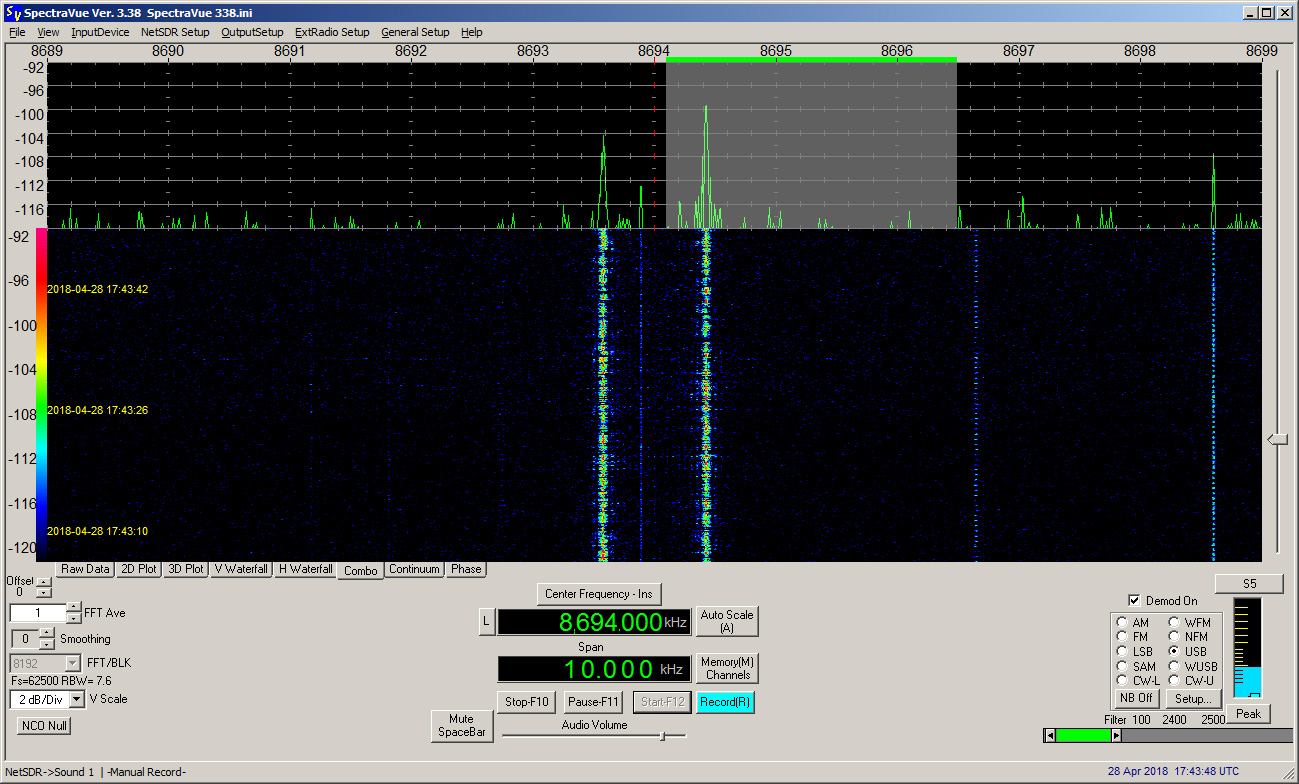Switch to the Continuum tab
Image resolution: width=1299 pixels, height=784 pixels.
pyautogui.click(x=414, y=569)
